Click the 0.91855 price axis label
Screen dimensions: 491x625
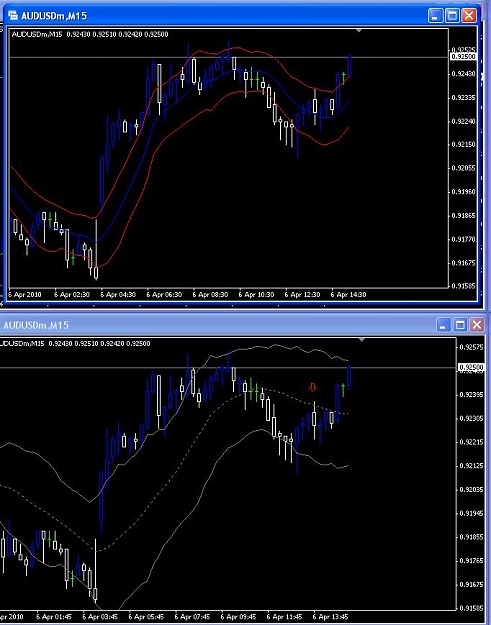471,537
